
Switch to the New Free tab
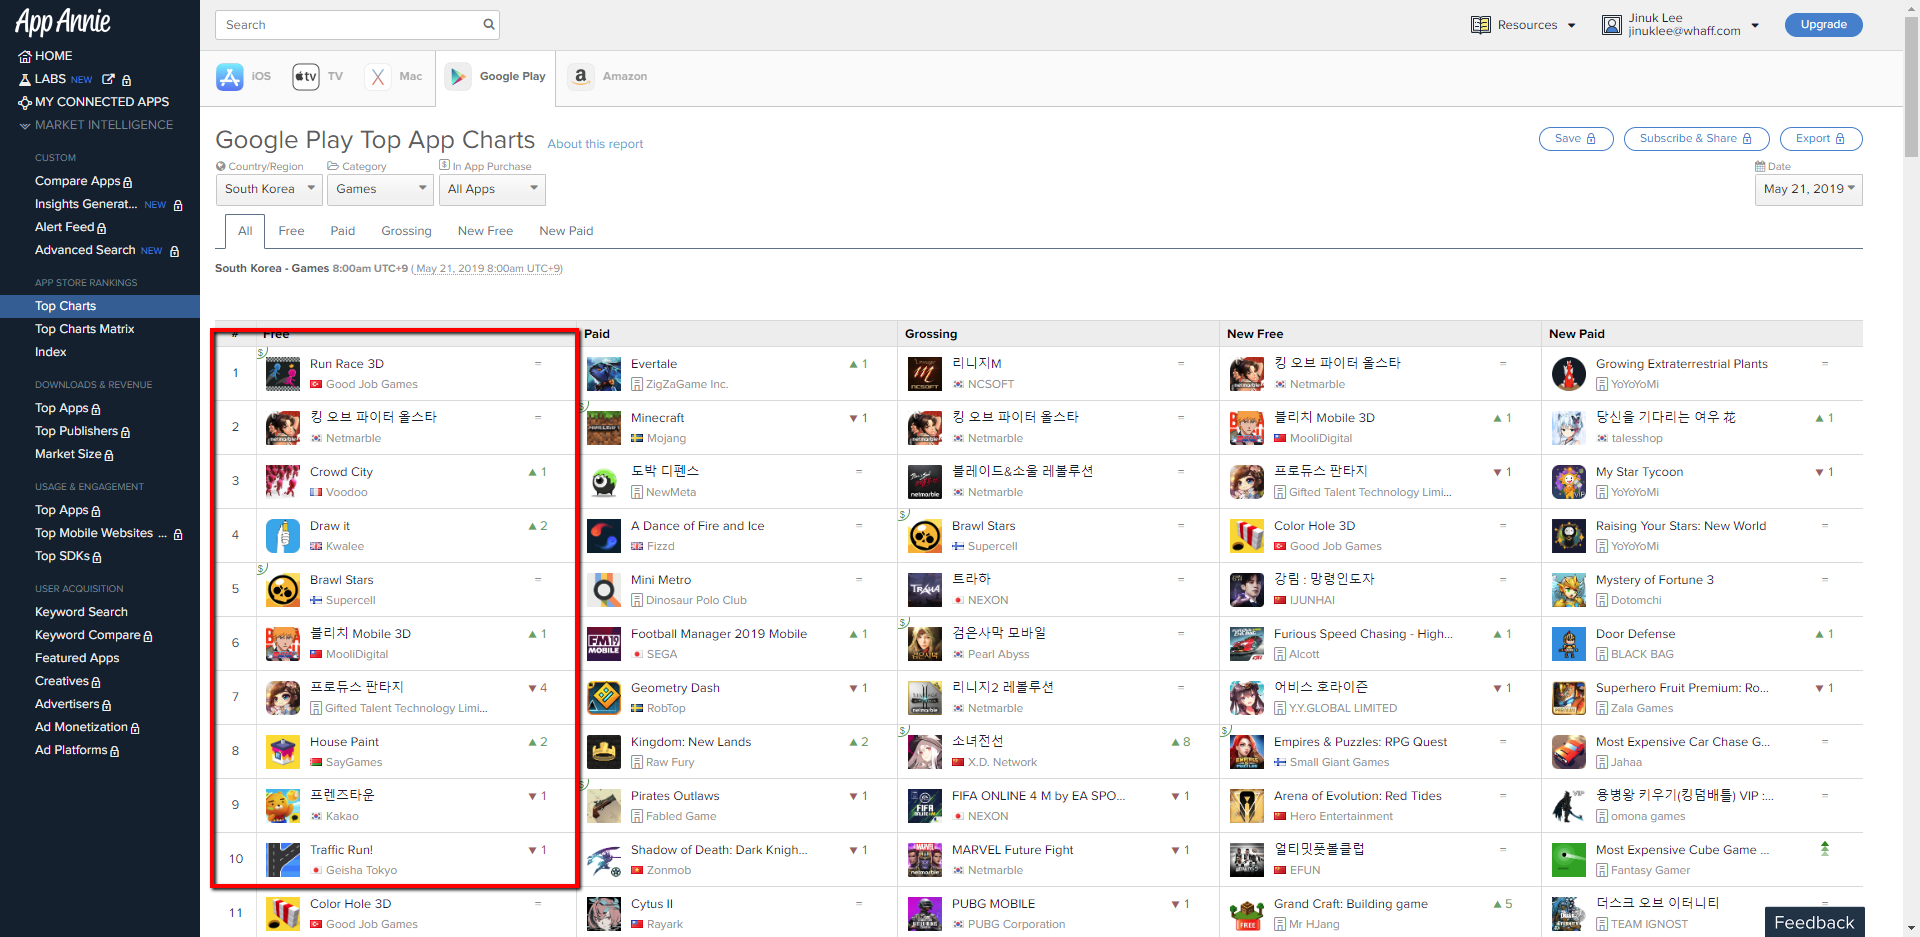click(485, 231)
